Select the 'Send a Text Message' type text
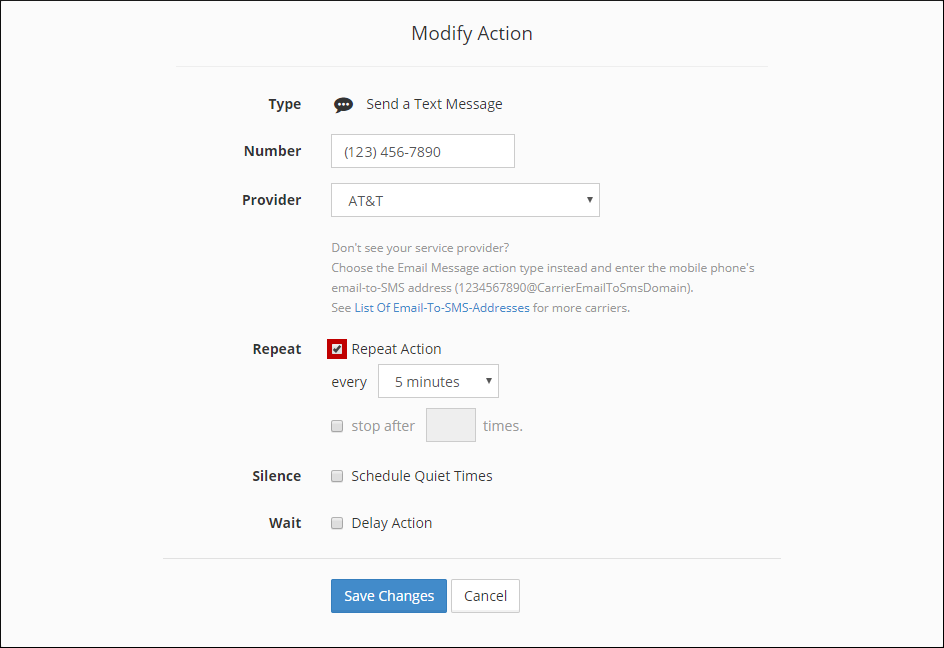The height and width of the screenshot is (648, 944). pyautogui.click(x=434, y=104)
